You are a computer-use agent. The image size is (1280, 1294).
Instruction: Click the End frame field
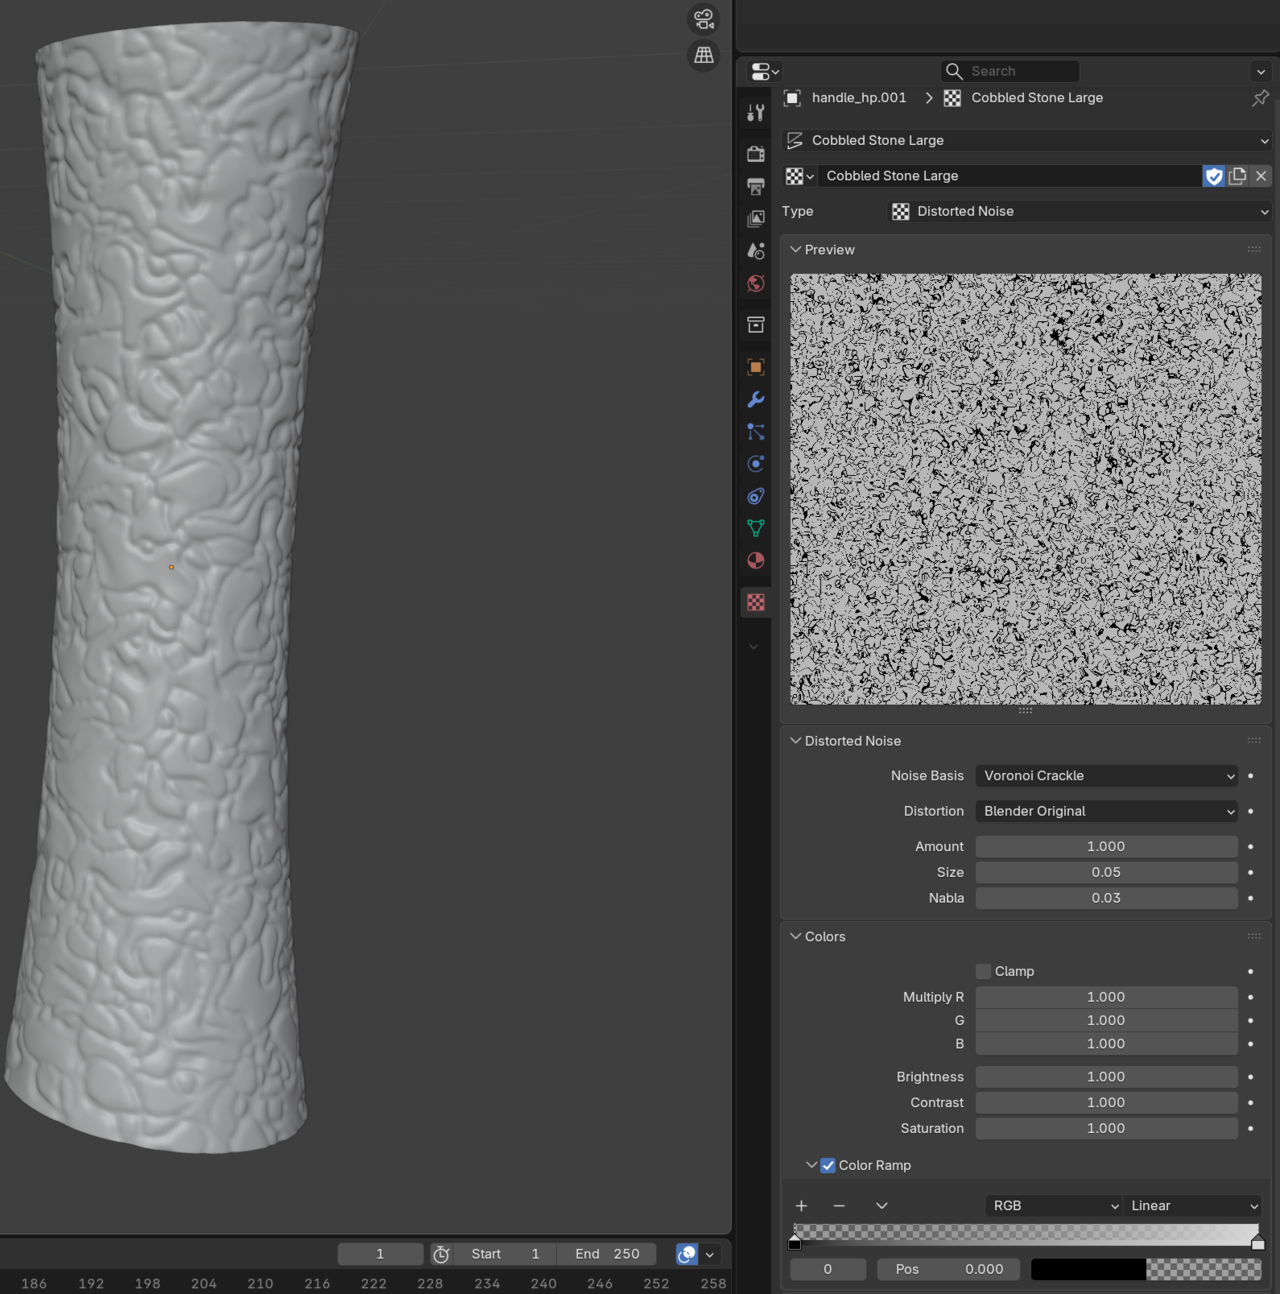click(x=607, y=1254)
